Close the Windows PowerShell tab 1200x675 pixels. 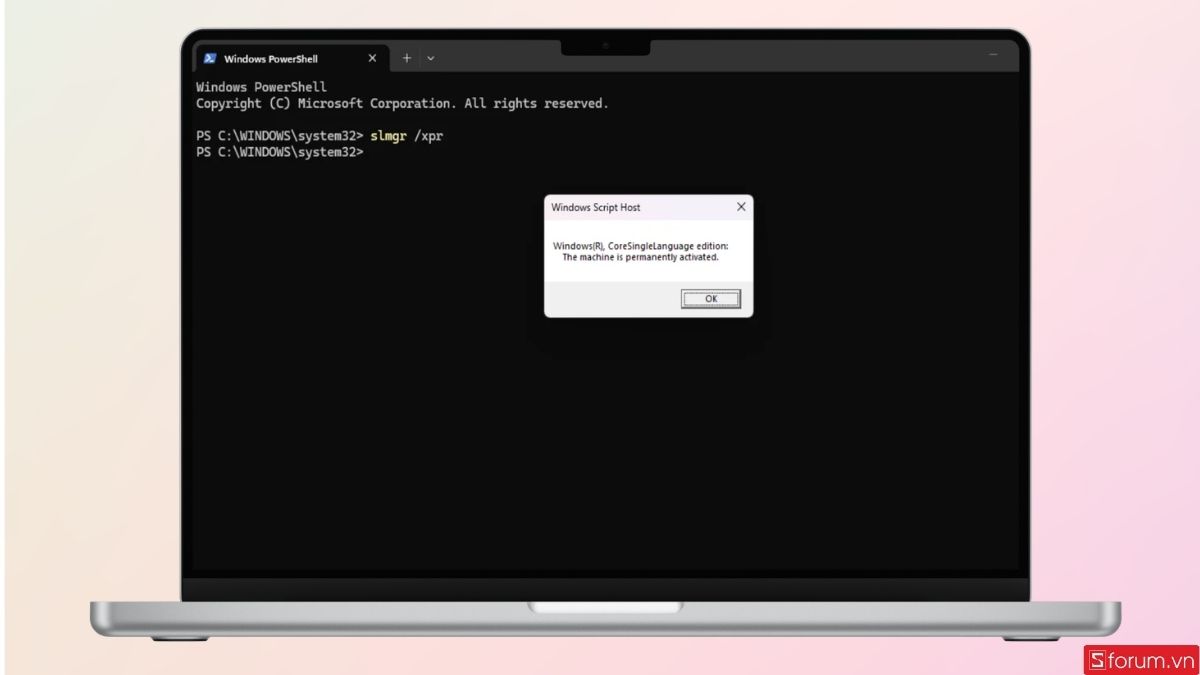[x=373, y=58]
